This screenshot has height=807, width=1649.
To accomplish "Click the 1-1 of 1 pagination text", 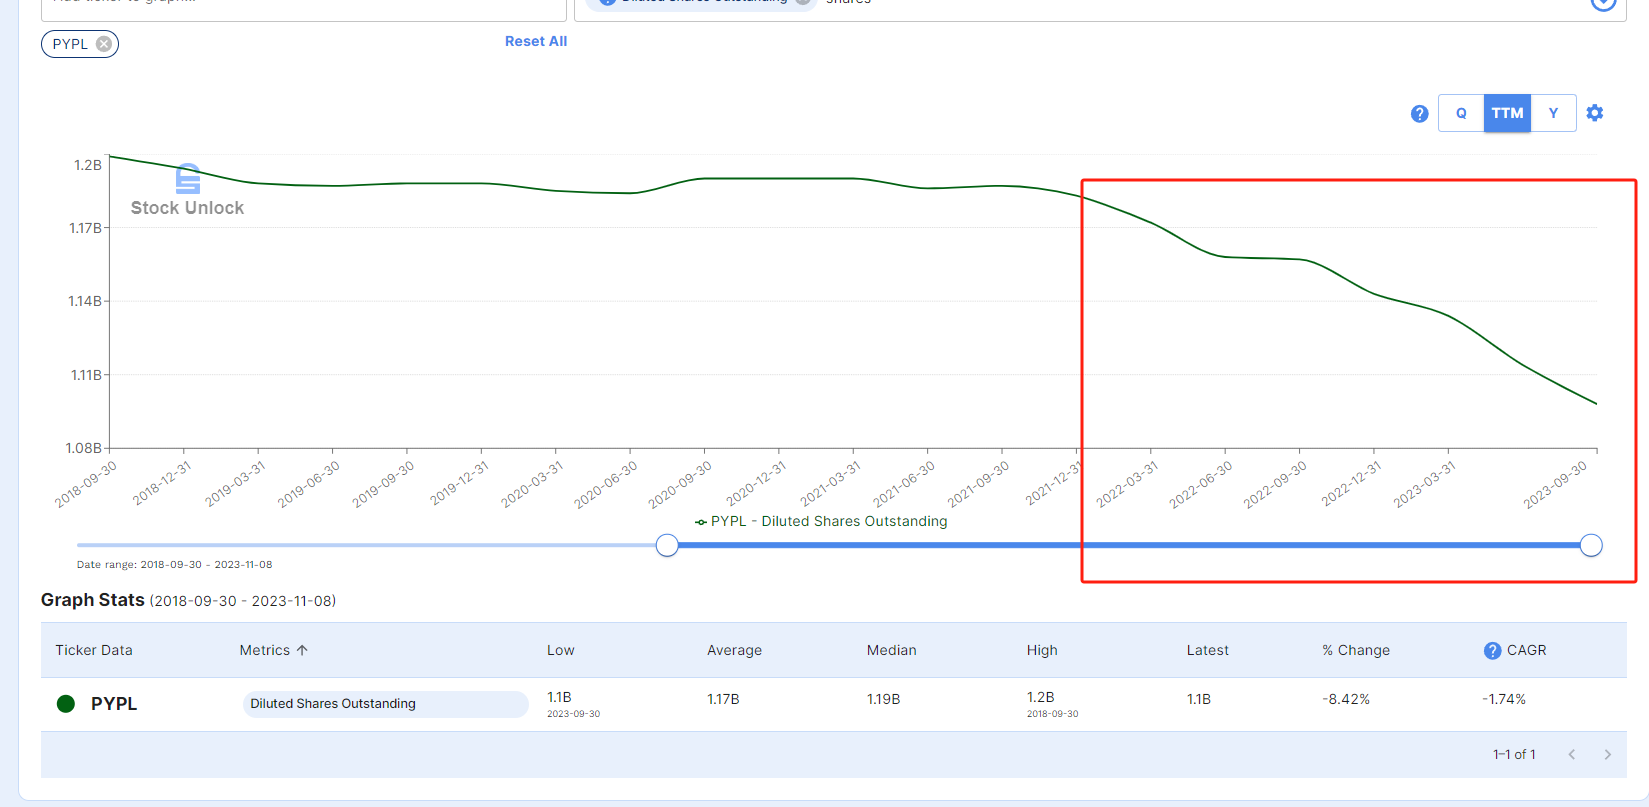I will pos(1514,755).
